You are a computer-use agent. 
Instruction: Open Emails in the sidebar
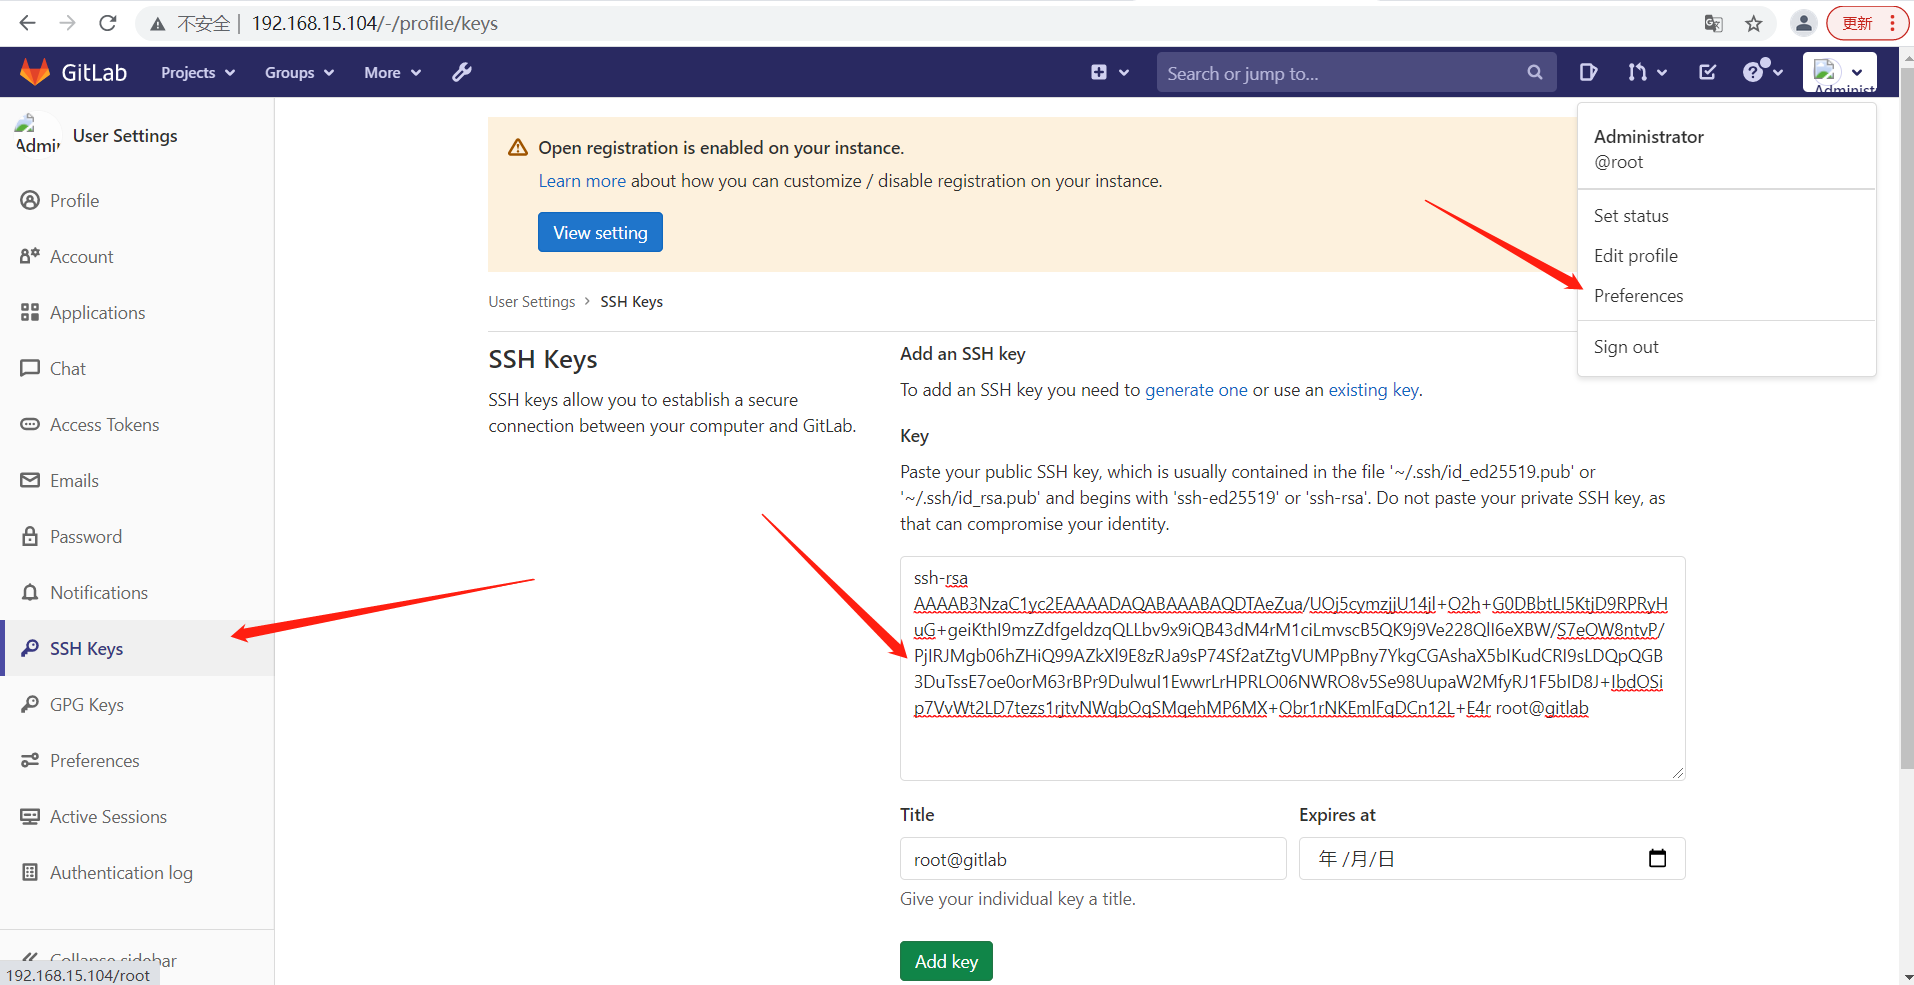[137, 480]
